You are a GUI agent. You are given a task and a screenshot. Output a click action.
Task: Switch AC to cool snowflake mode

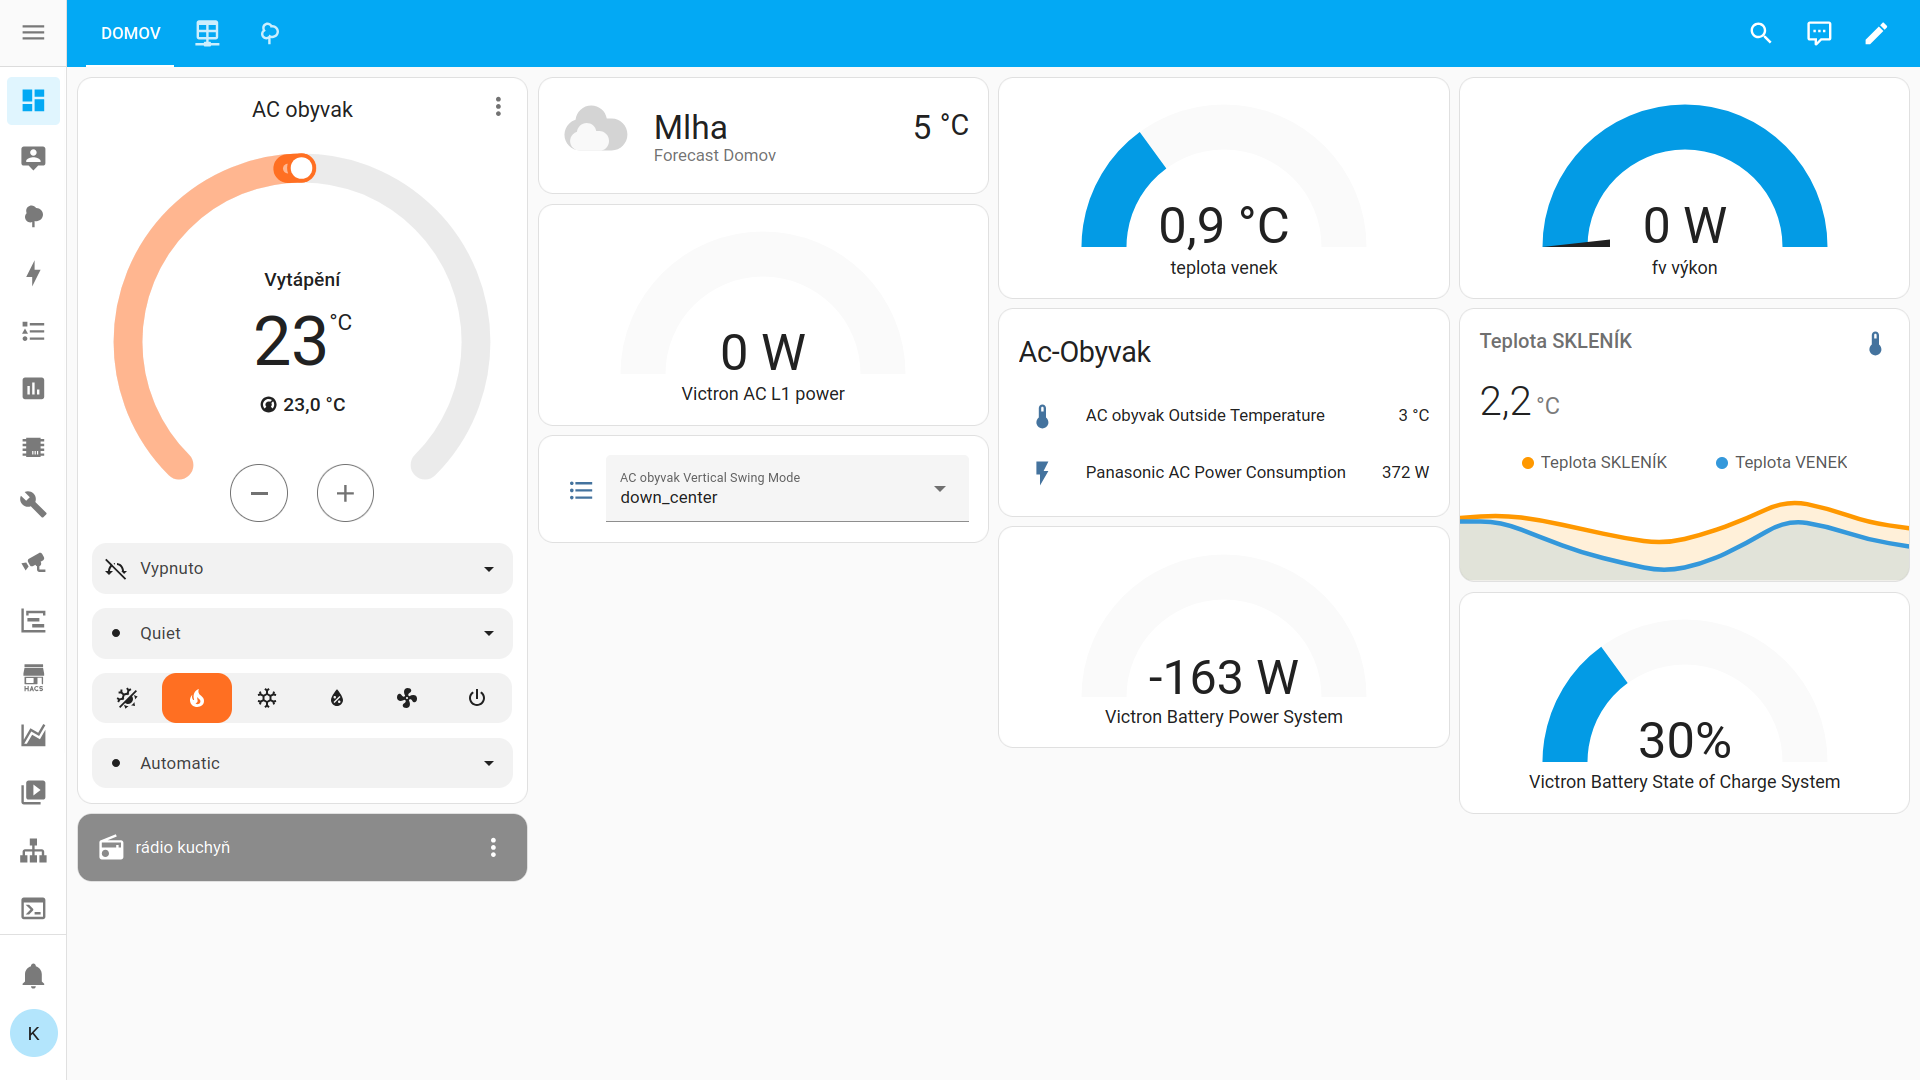[267, 698]
